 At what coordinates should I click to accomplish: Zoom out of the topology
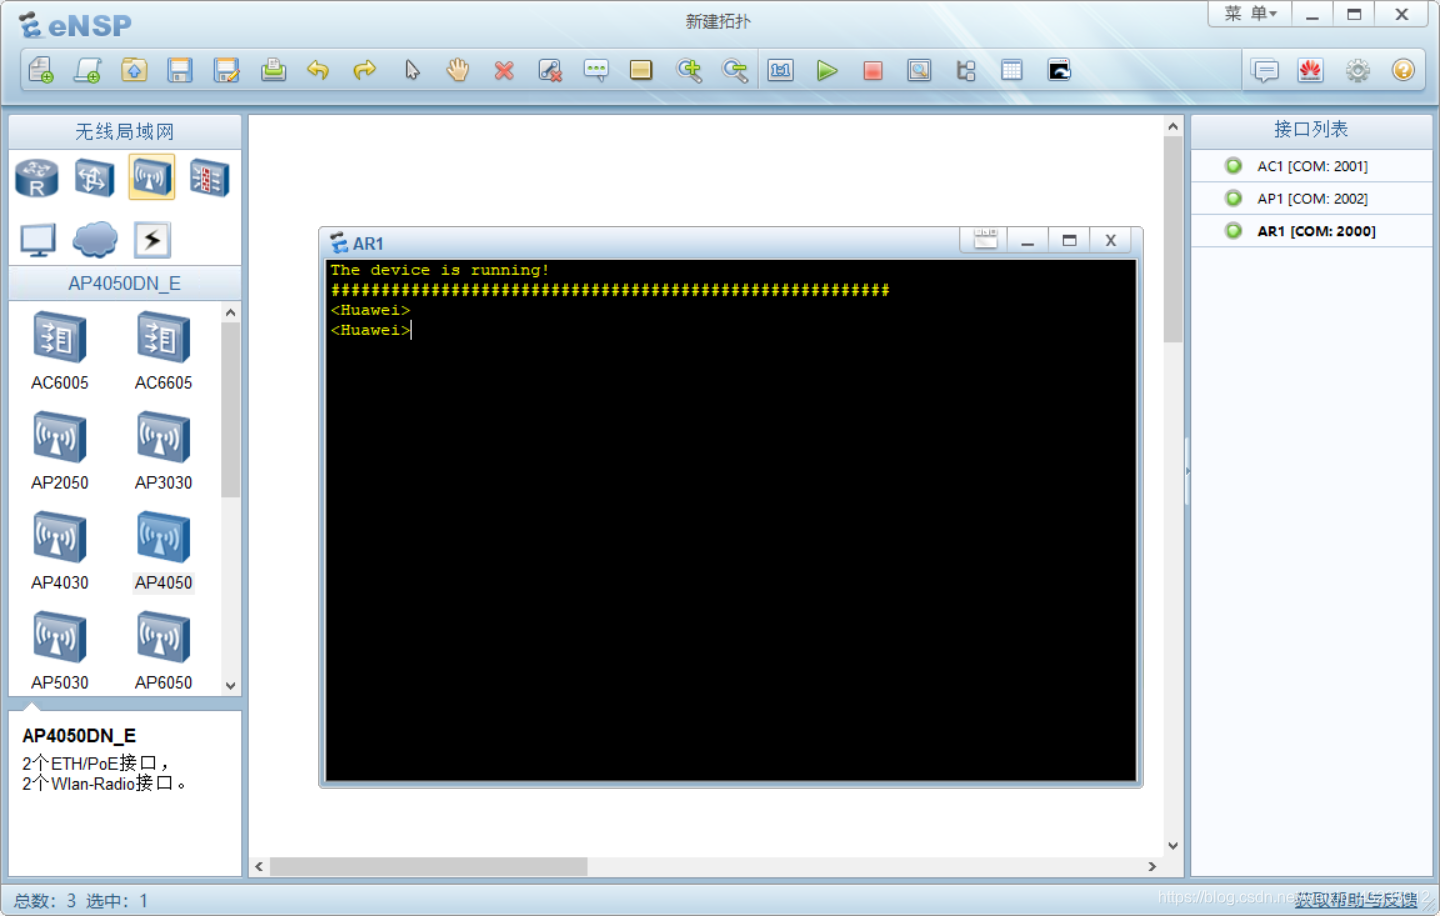[735, 70]
